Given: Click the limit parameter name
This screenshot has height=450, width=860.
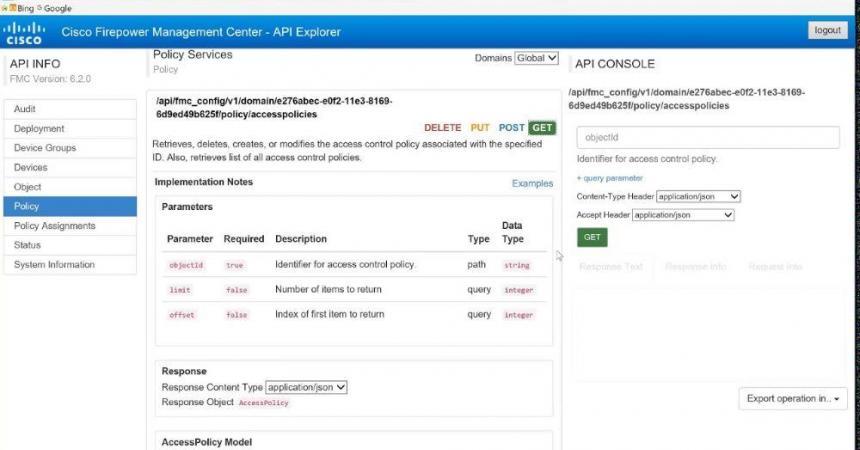Looking at the screenshot, I should [180, 290].
